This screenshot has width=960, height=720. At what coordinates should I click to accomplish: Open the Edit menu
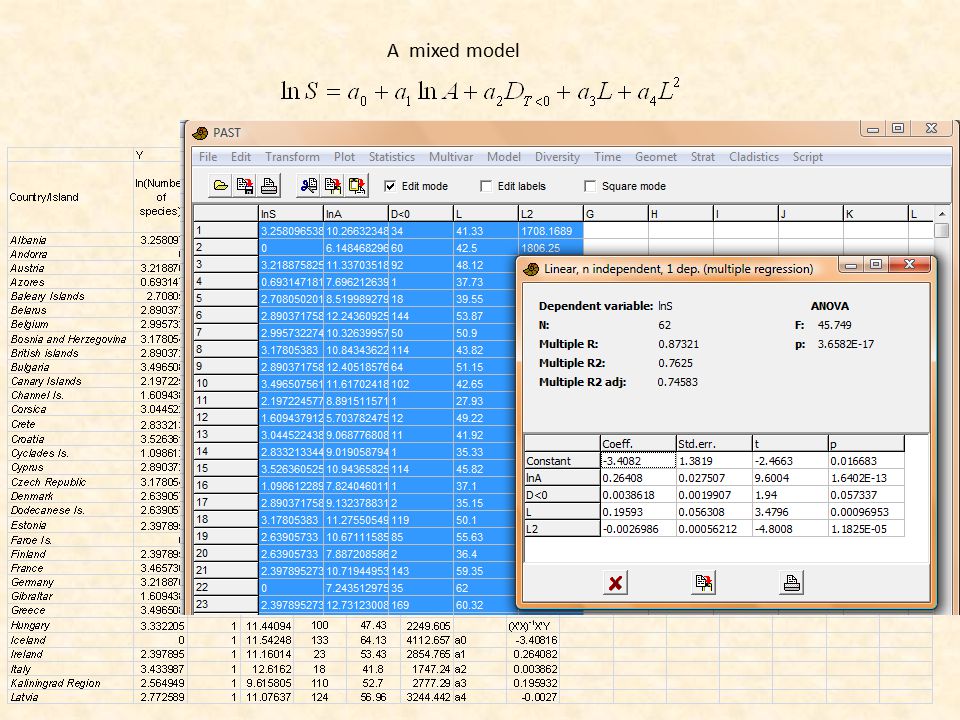tap(241, 157)
